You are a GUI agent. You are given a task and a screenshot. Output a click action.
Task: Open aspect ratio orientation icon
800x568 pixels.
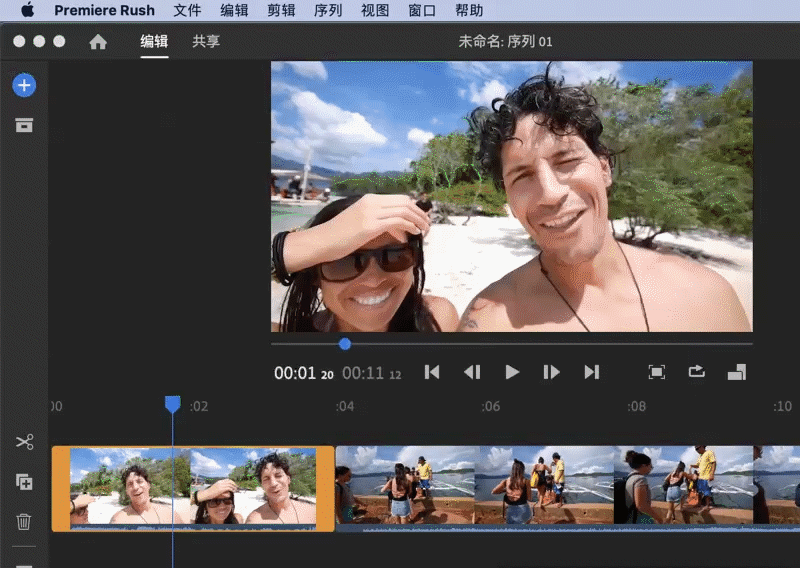737,372
